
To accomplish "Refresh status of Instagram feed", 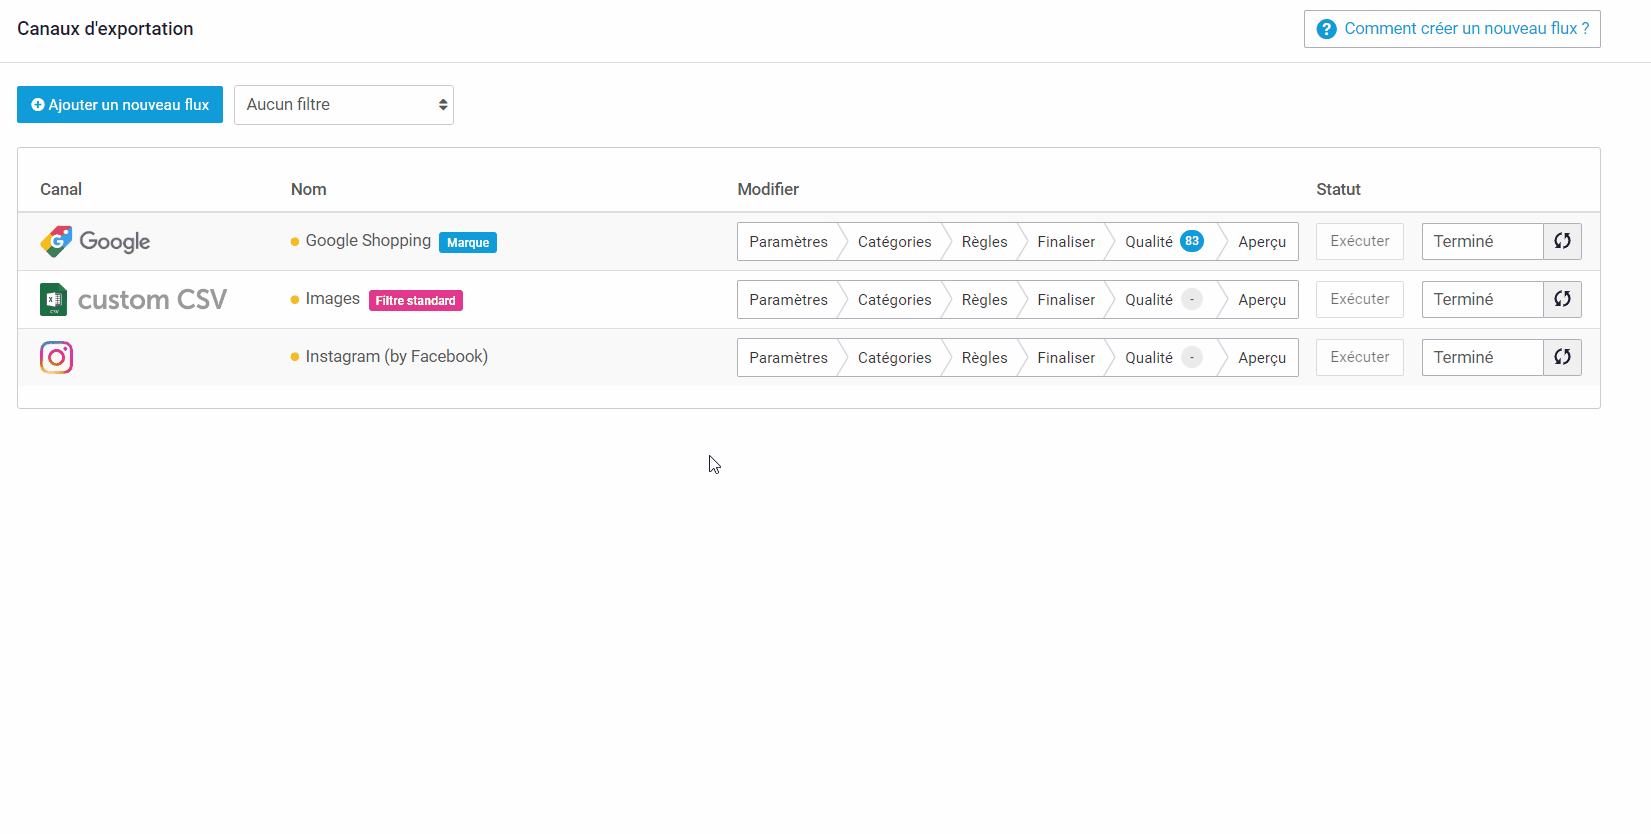I will (1562, 357).
